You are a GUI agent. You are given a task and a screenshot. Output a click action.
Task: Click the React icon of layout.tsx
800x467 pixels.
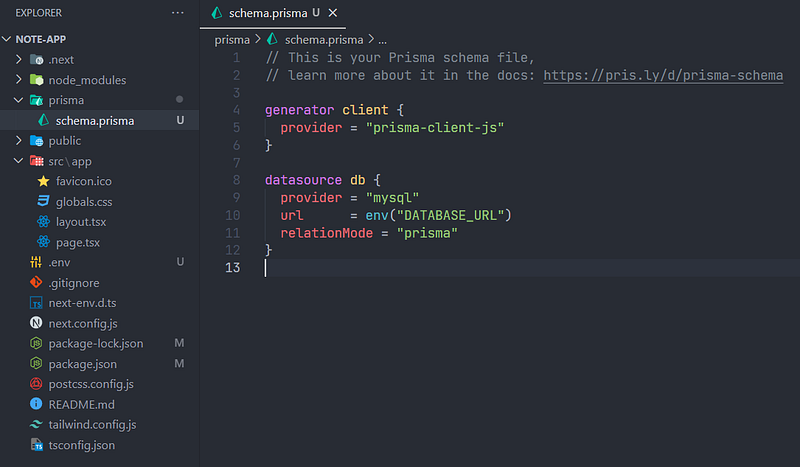43,222
